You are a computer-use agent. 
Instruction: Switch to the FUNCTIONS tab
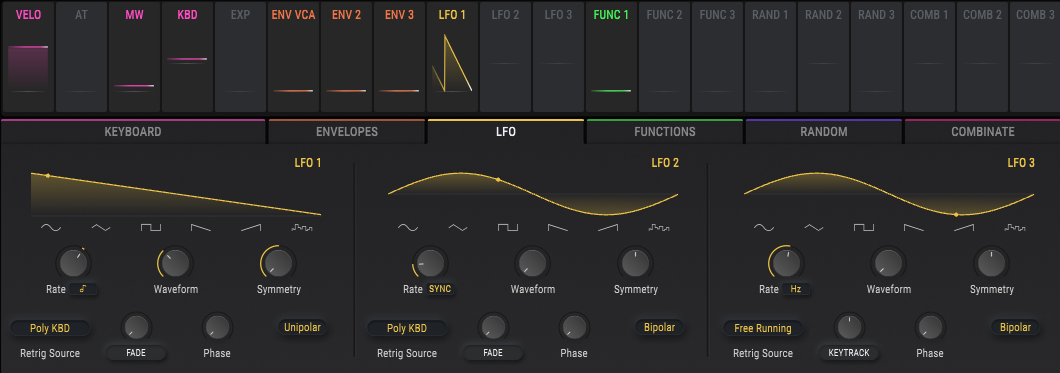[665, 132]
